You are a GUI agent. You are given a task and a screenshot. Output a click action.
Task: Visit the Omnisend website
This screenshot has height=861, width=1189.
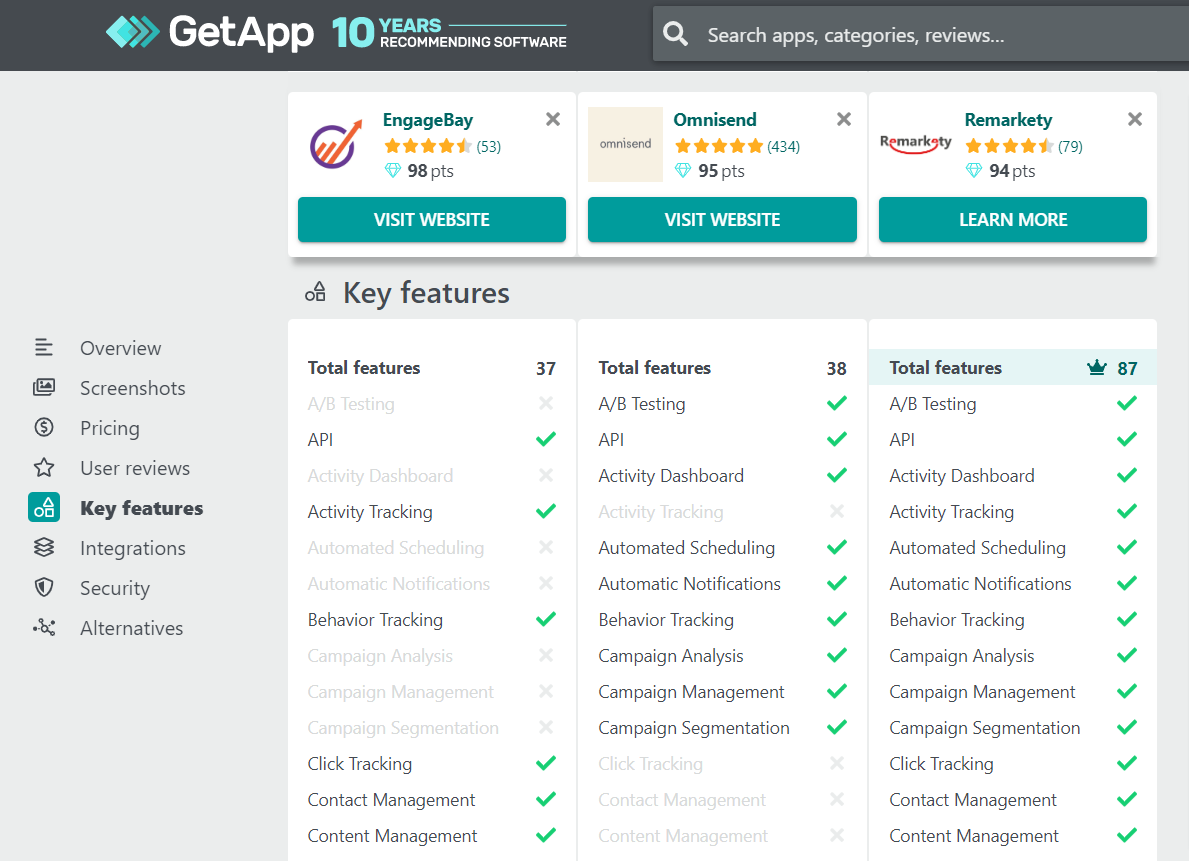pyautogui.click(x=722, y=220)
